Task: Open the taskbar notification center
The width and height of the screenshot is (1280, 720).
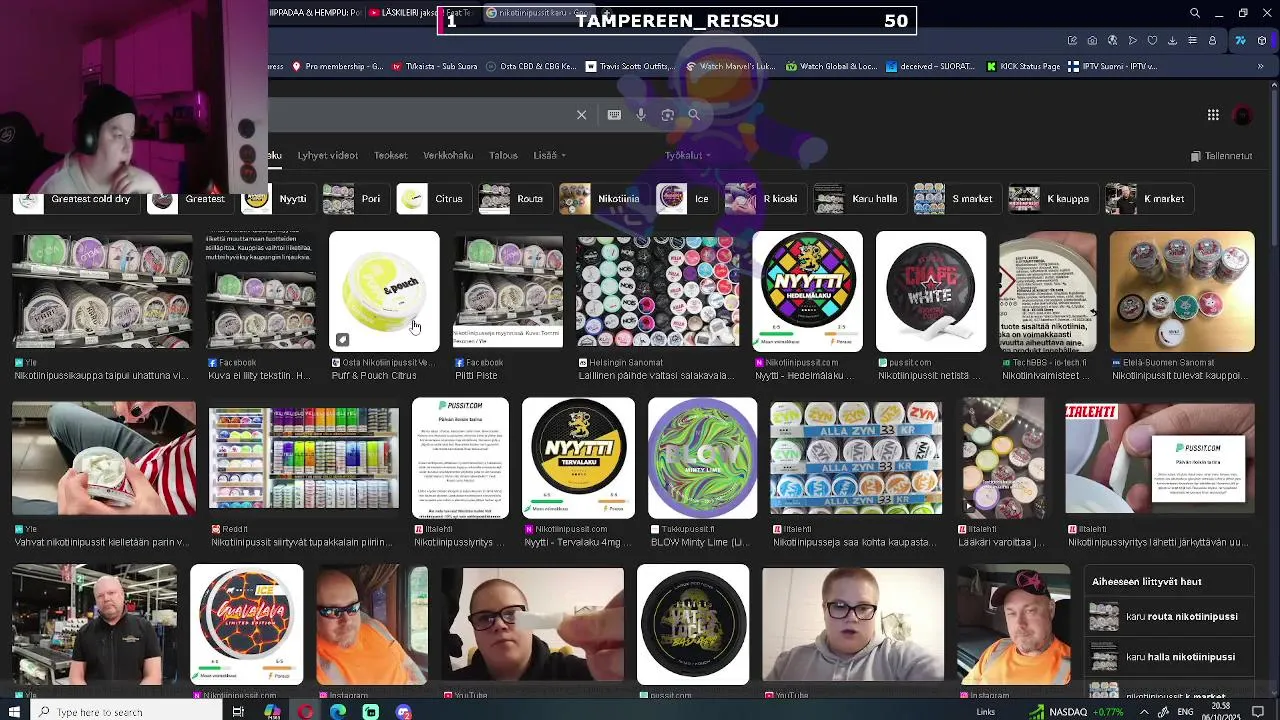Action: (x=1258, y=712)
